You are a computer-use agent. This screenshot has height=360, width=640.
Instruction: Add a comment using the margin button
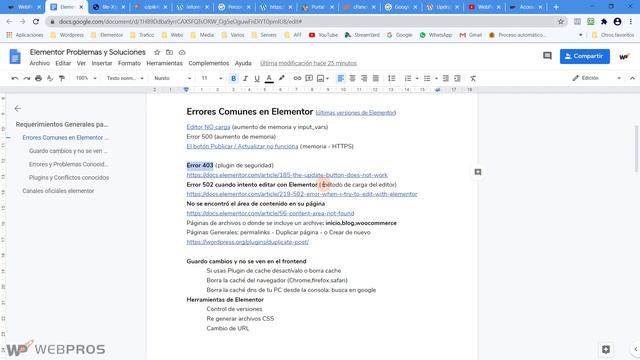(x=478, y=172)
